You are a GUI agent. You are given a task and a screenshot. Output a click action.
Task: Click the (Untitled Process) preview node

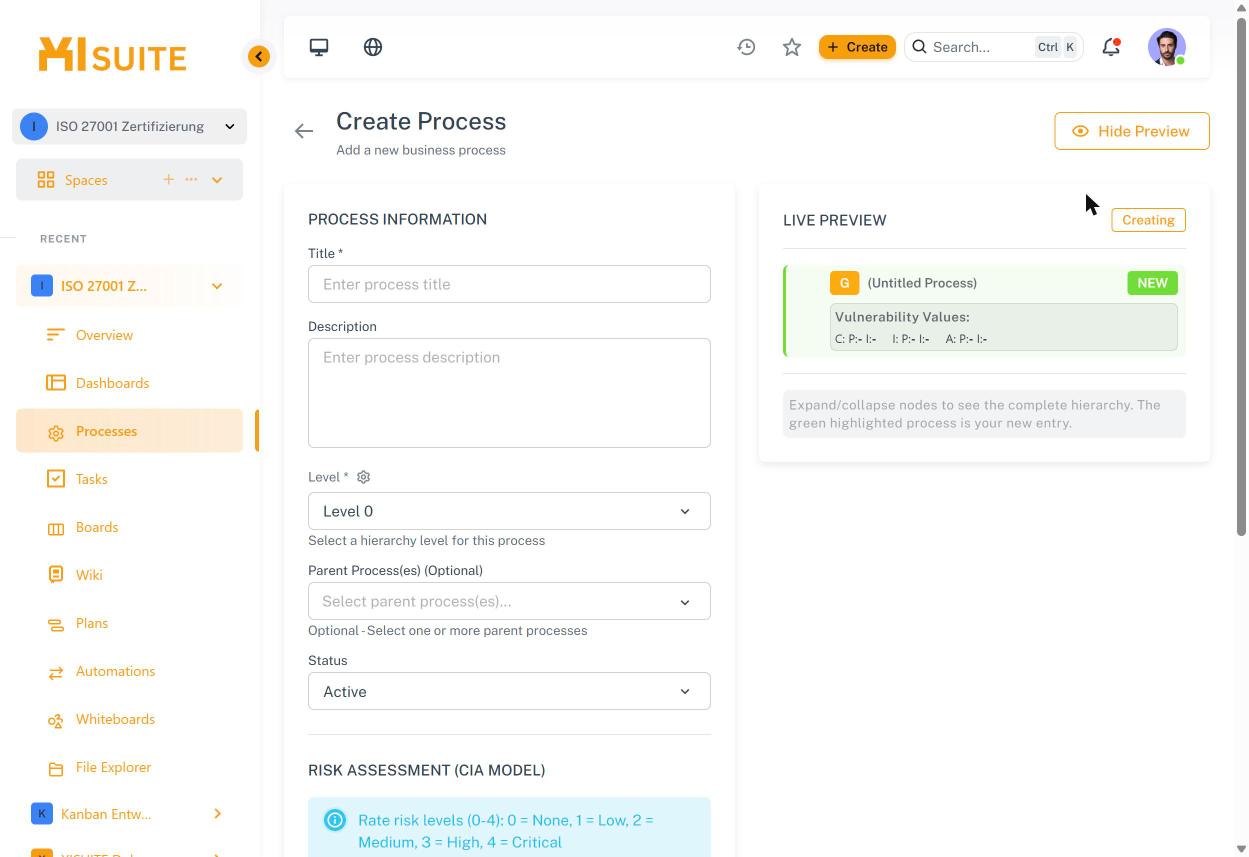(x=922, y=283)
